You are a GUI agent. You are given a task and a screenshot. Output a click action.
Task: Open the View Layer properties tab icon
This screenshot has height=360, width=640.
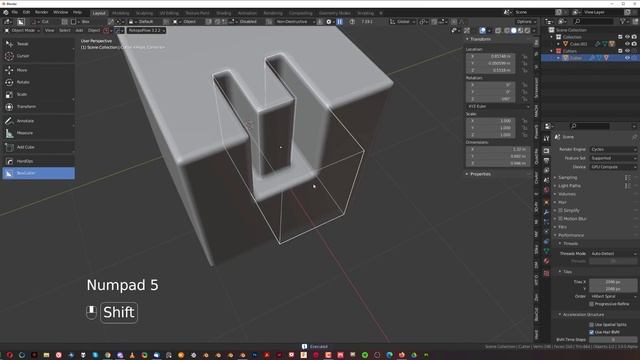(547, 170)
